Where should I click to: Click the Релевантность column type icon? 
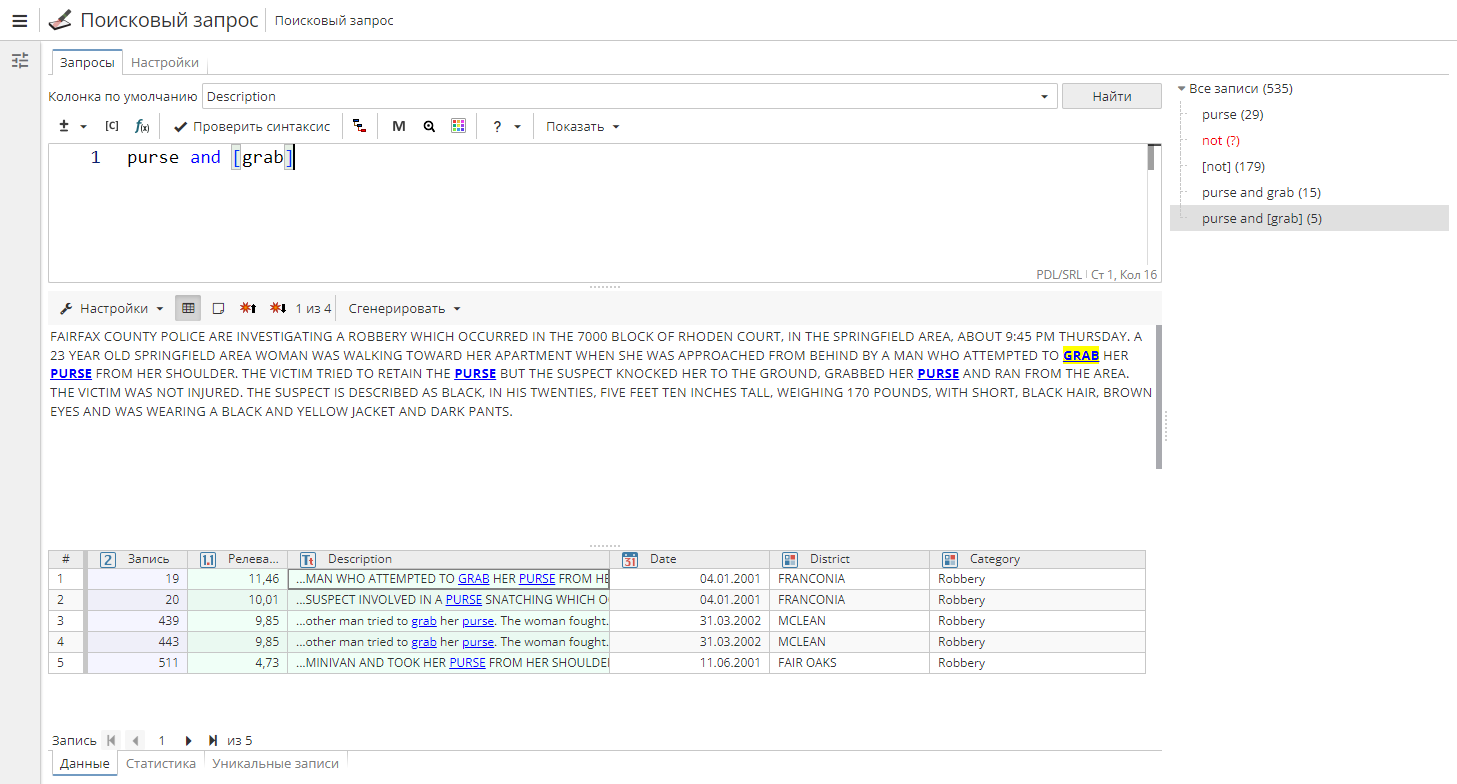[x=208, y=559]
